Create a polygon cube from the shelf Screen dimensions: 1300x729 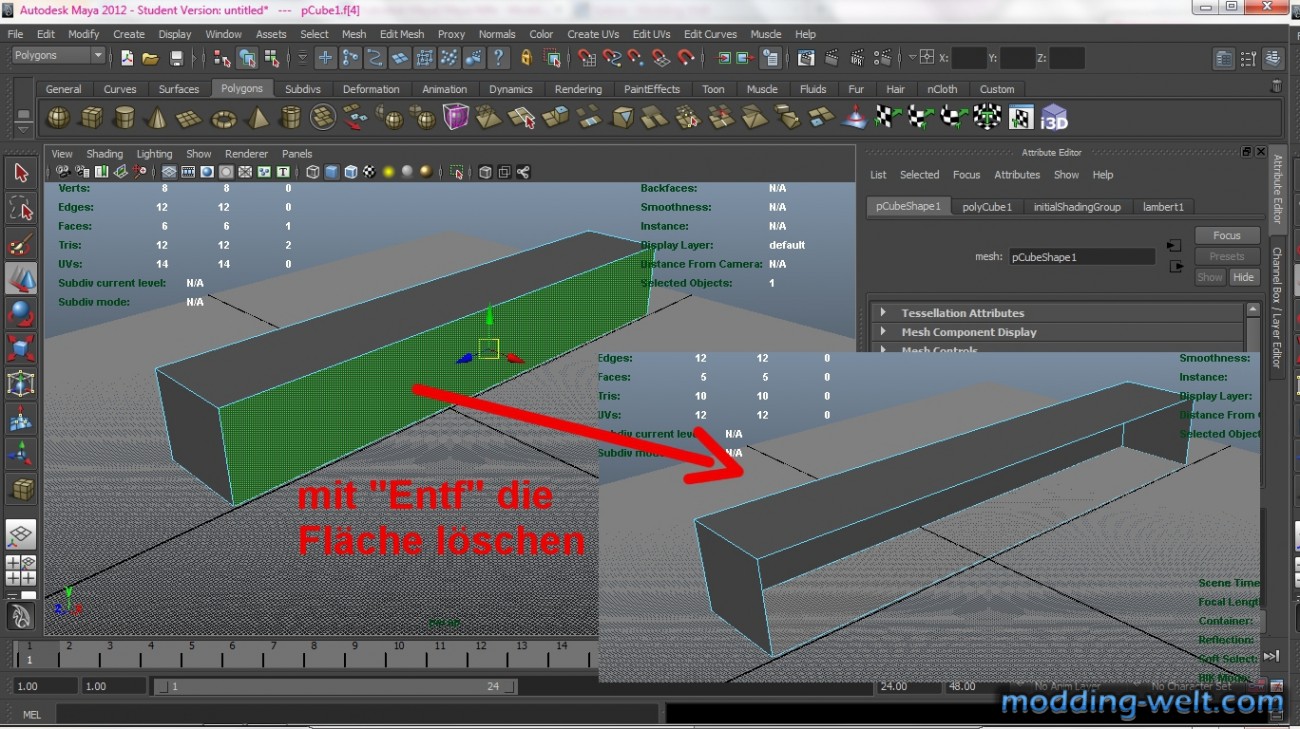(91, 118)
